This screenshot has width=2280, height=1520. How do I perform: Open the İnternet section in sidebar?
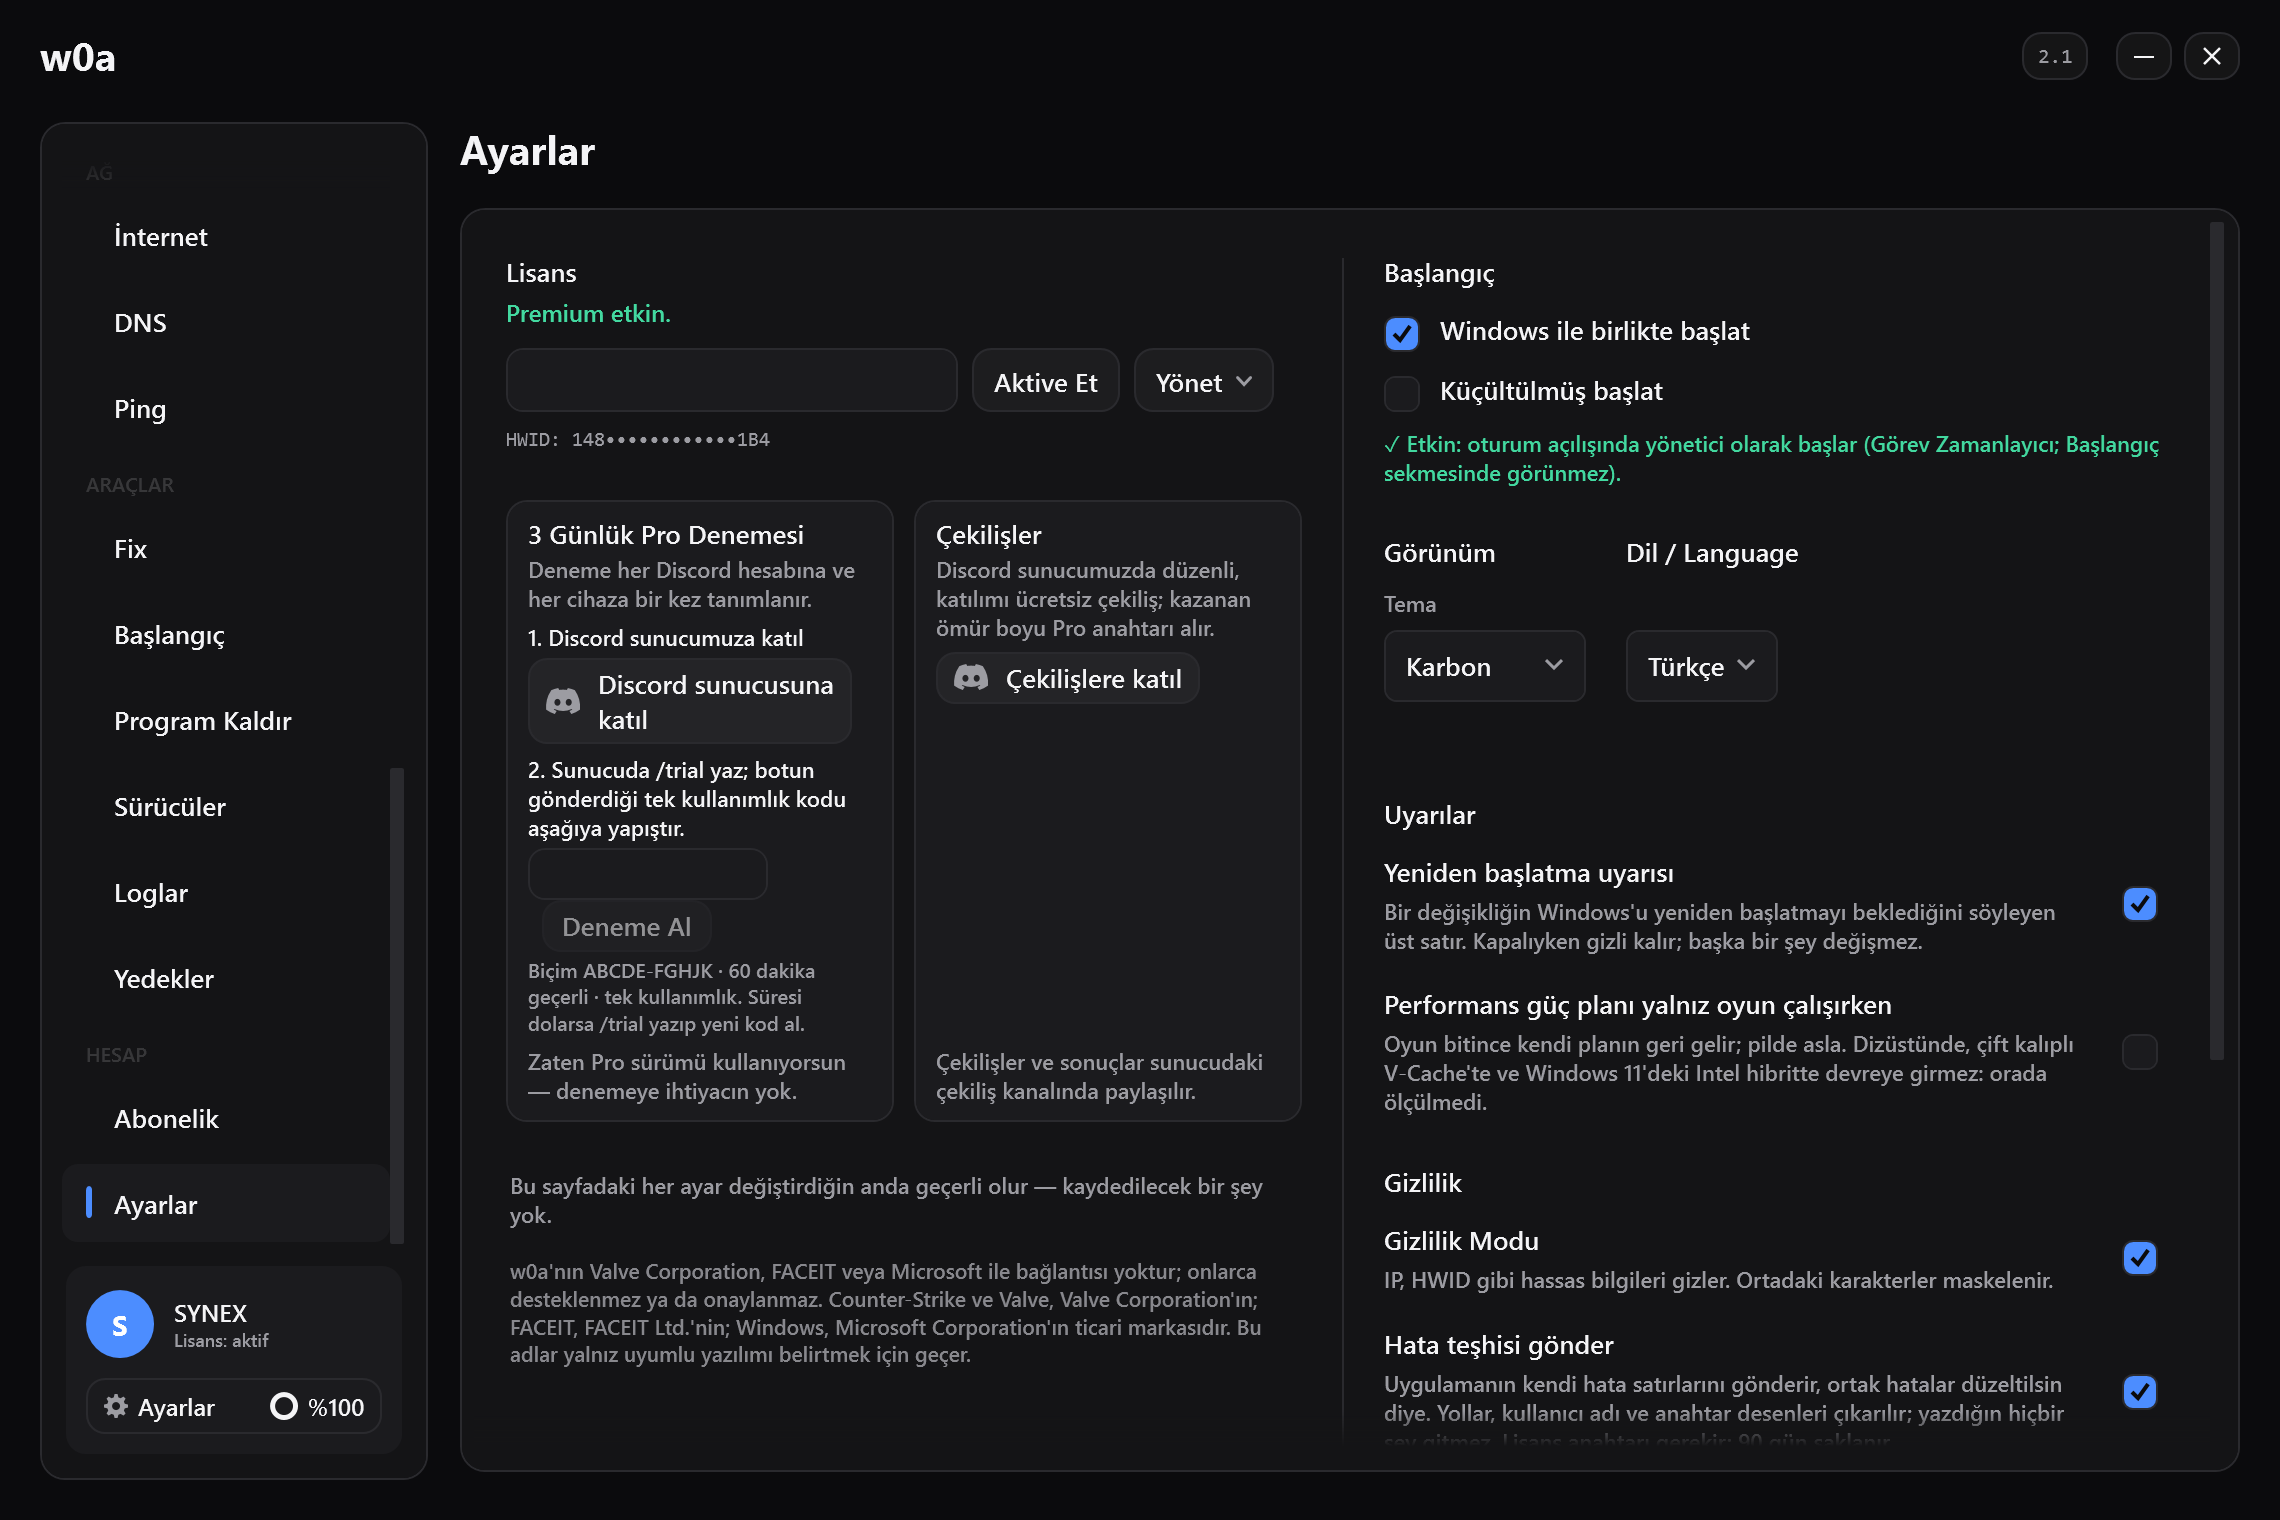(x=225, y=237)
